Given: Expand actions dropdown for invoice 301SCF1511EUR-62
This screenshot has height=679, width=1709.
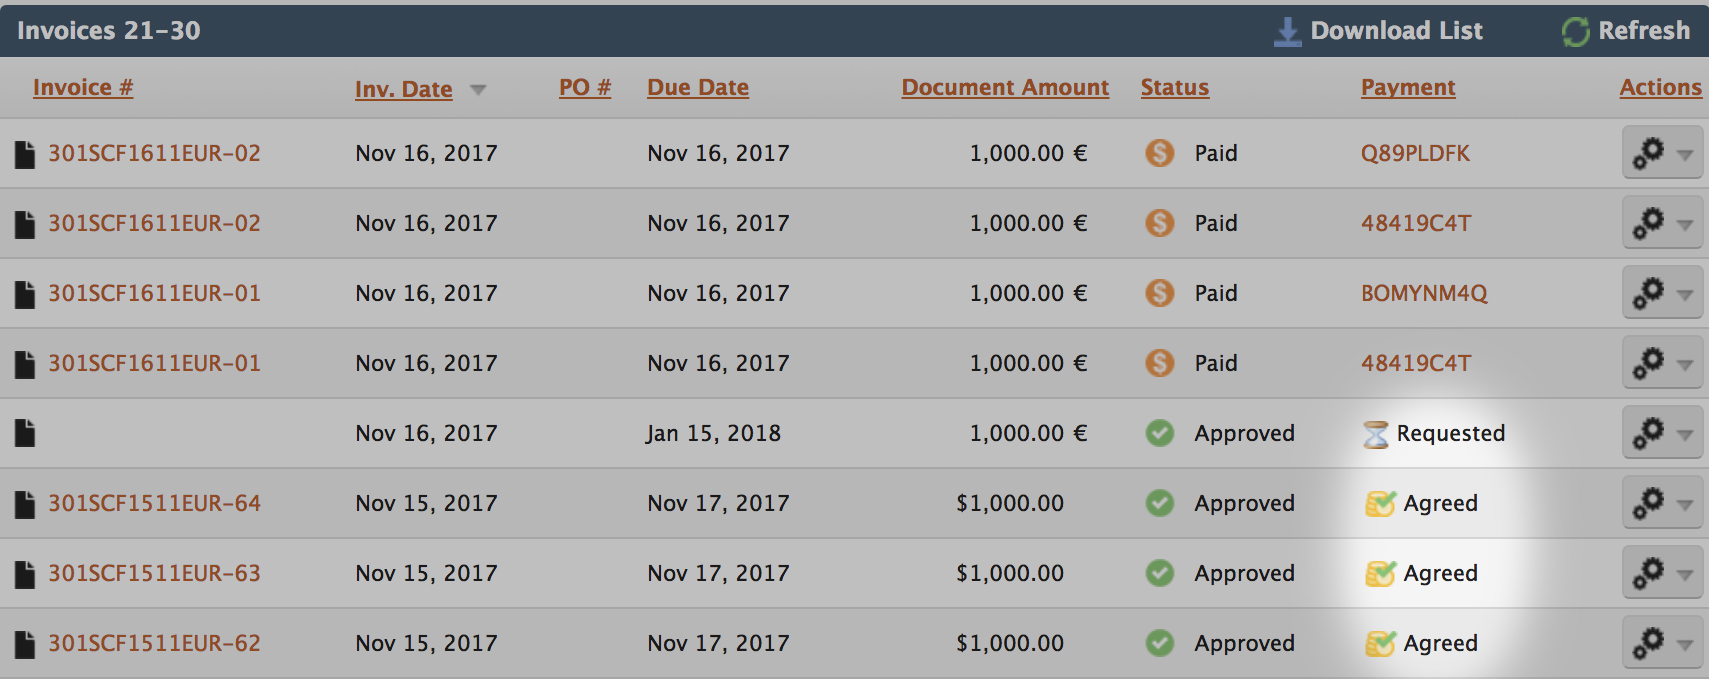Looking at the screenshot, I should [1684, 645].
